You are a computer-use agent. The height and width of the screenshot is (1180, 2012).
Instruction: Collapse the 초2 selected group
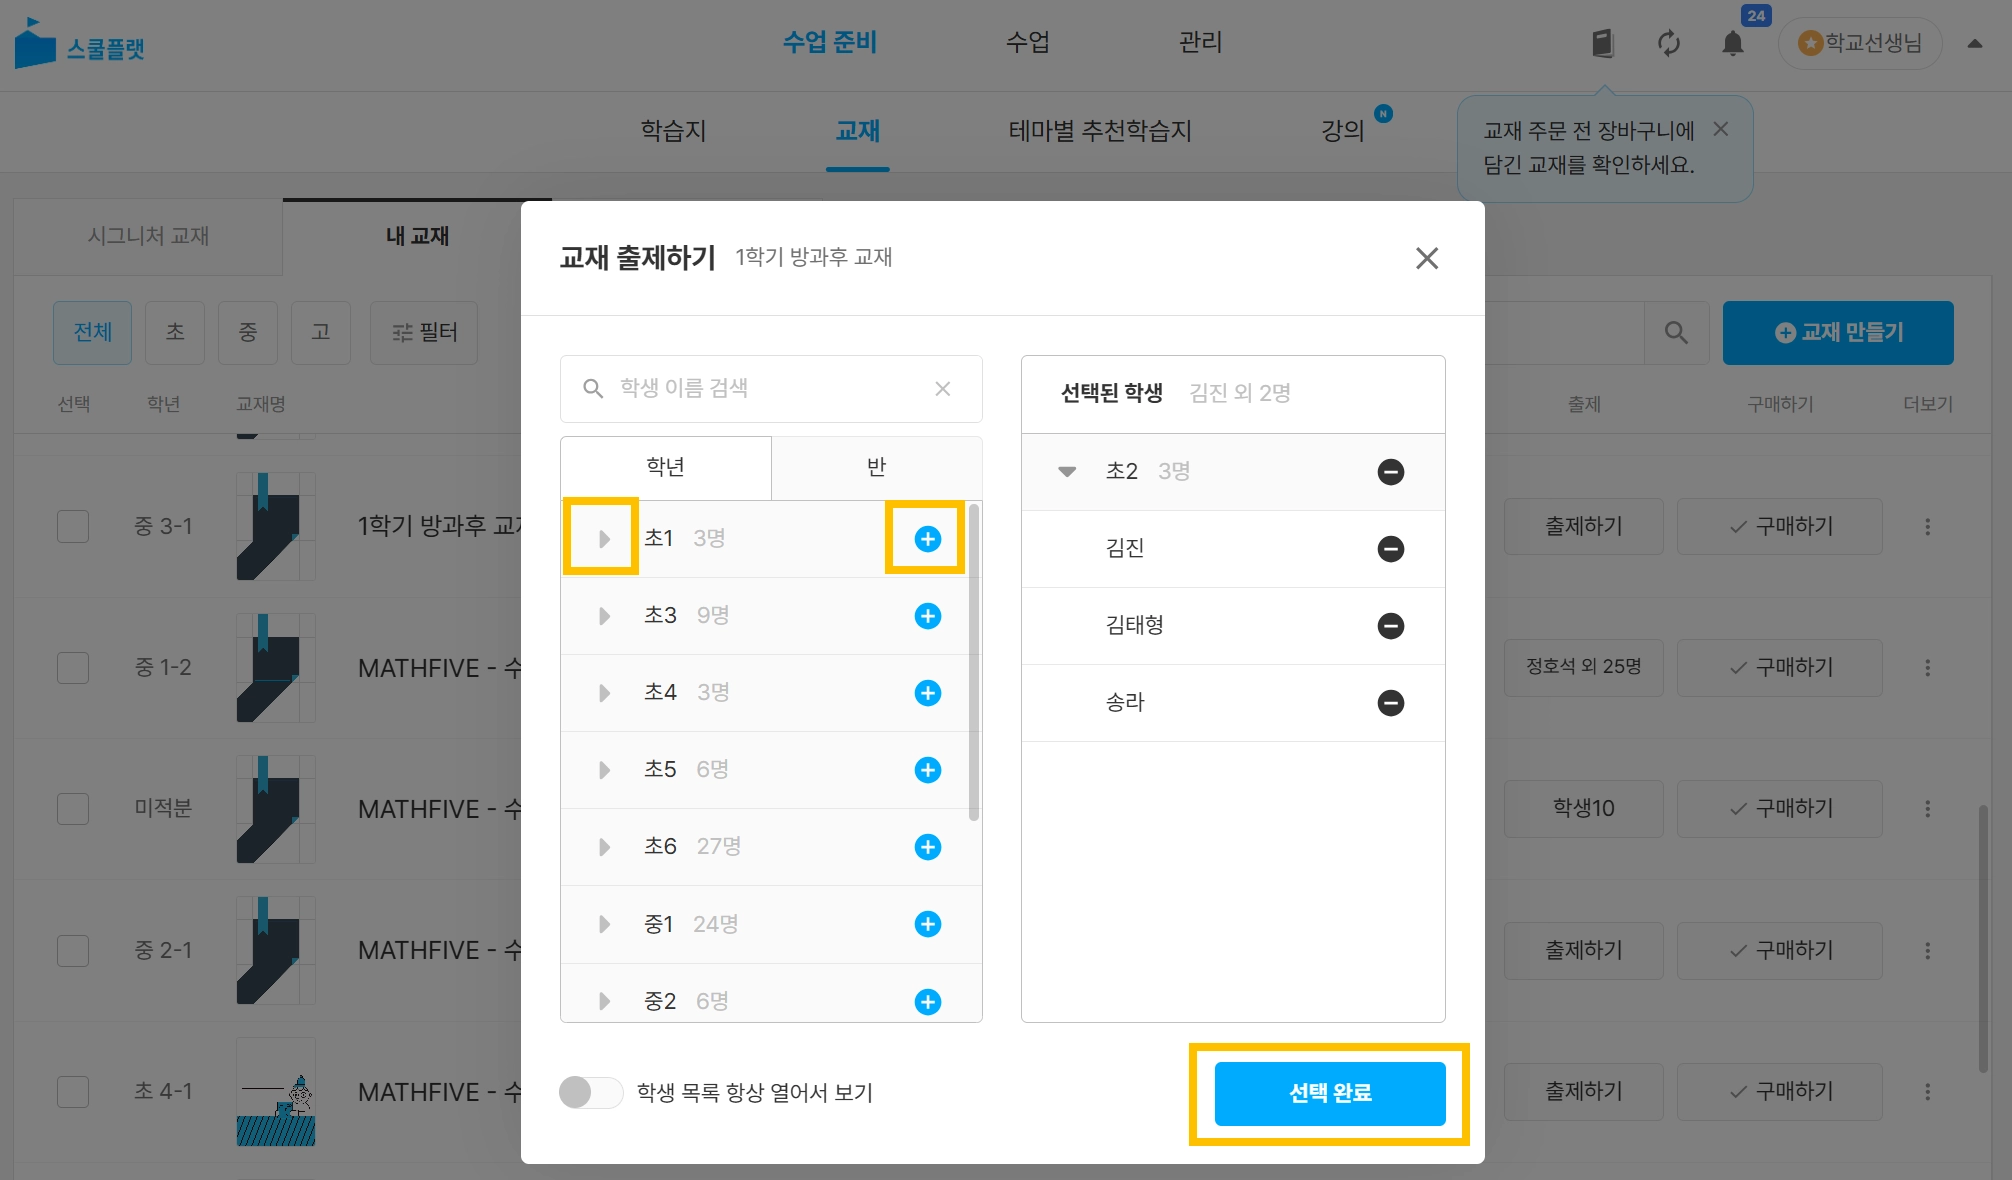(x=1067, y=472)
